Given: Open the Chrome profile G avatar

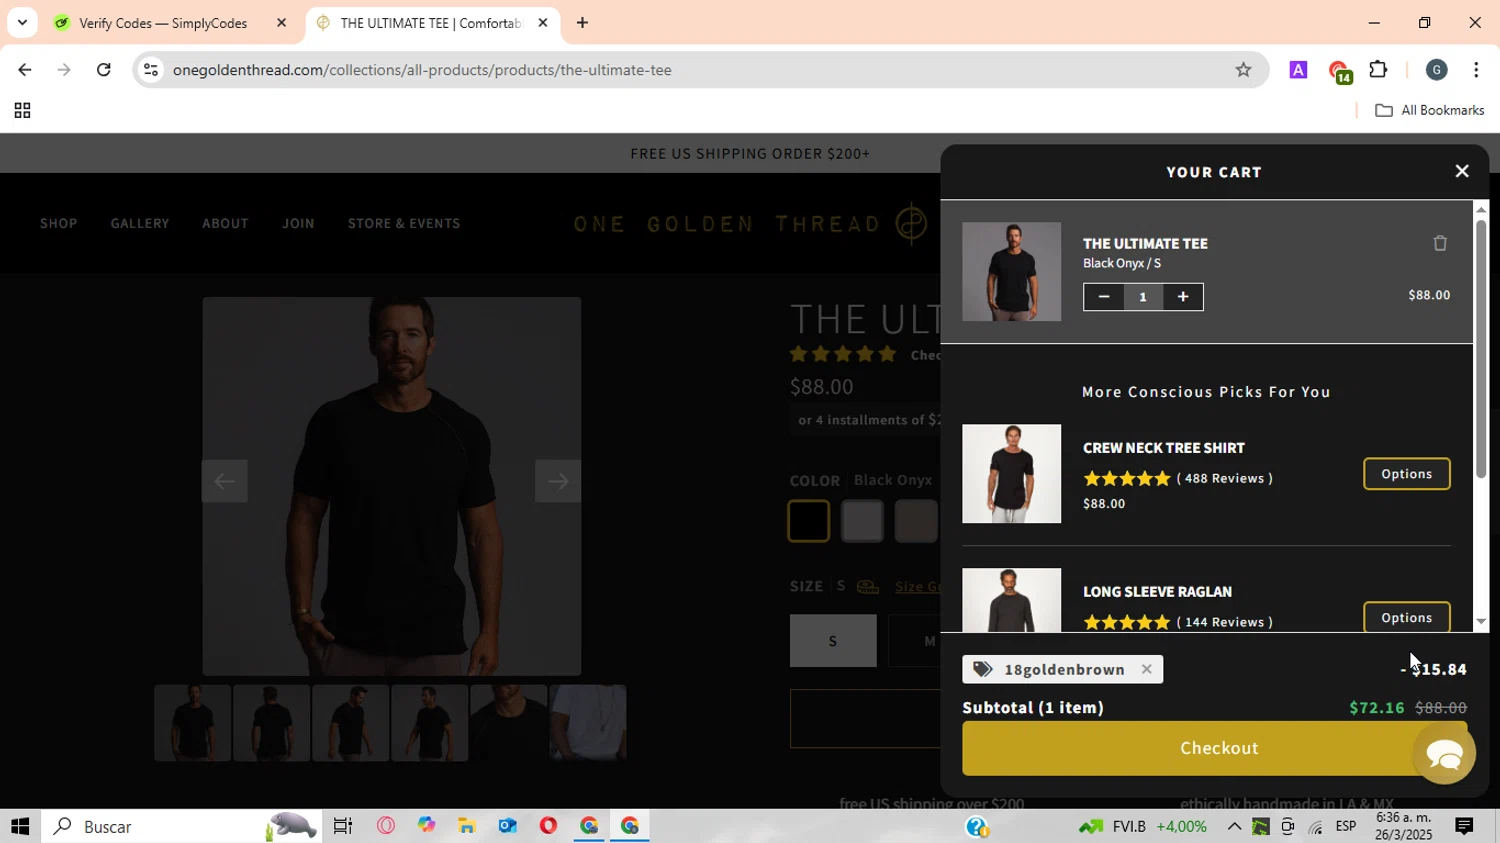Looking at the screenshot, I should pyautogui.click(x=1436, y=70).
